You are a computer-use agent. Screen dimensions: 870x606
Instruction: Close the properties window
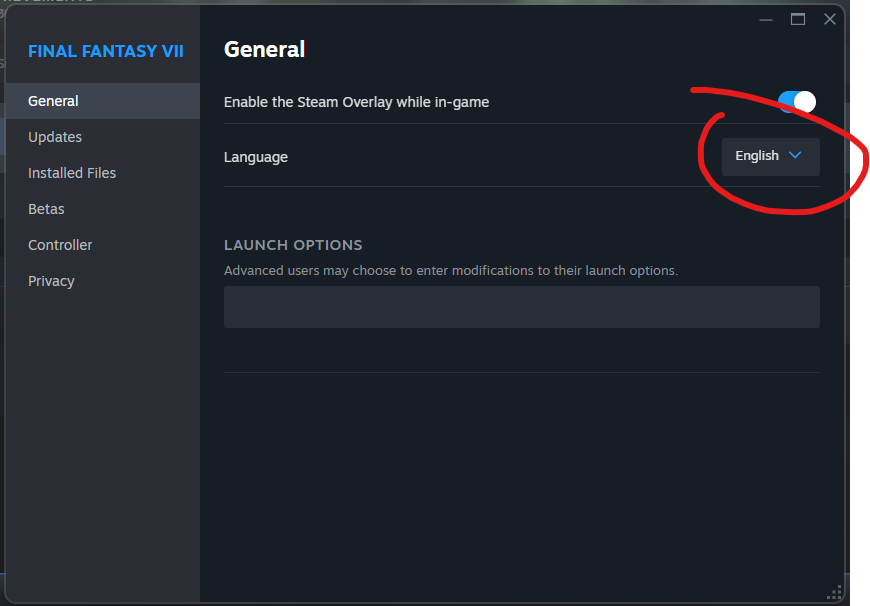click(829, 19)
